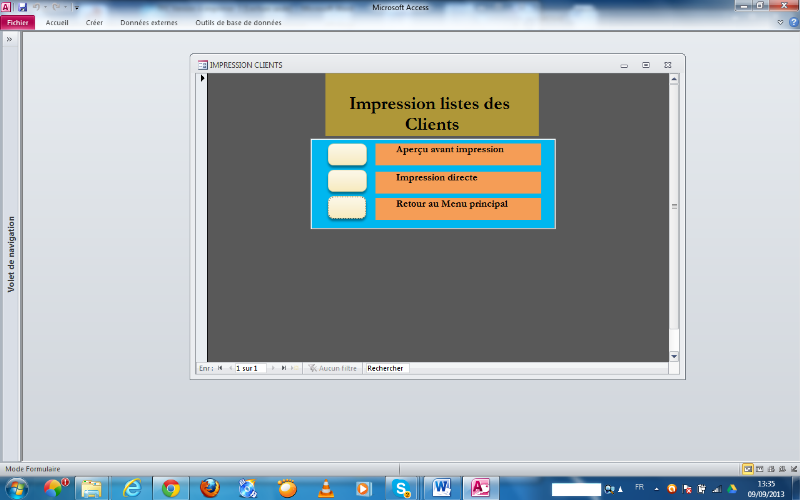Open the Données externes tab
This screenshot has height=500, width=800.
tap(149, 22)
